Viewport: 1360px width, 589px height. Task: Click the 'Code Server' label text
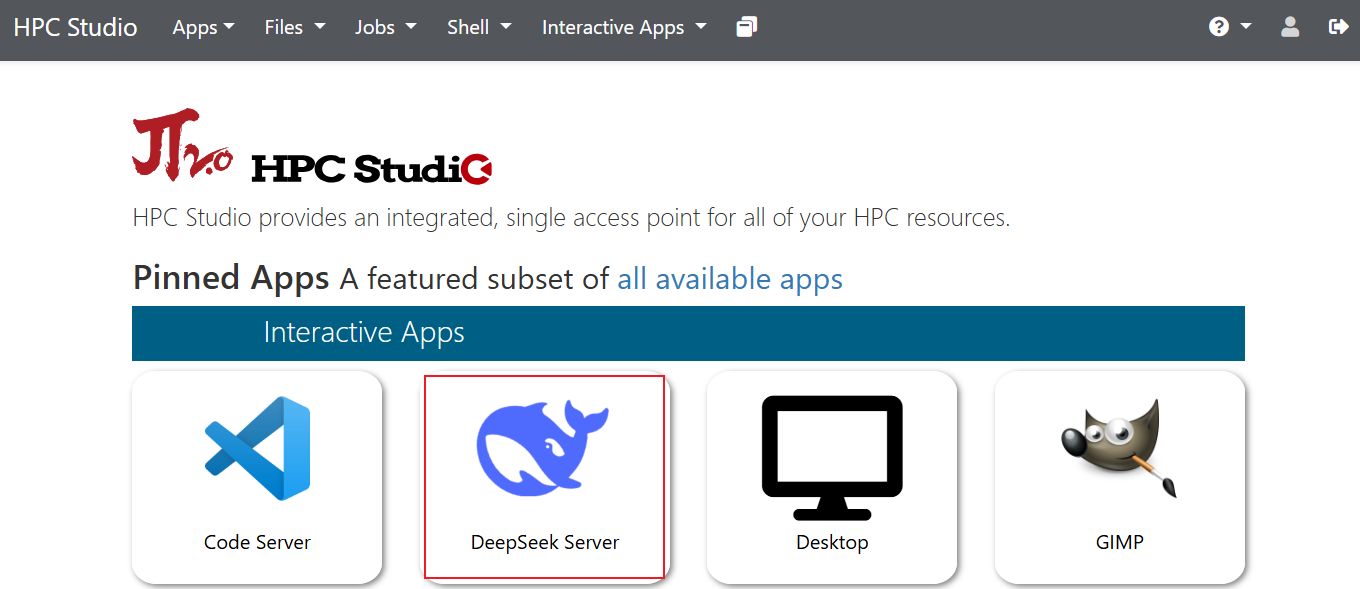coord(257,542)
